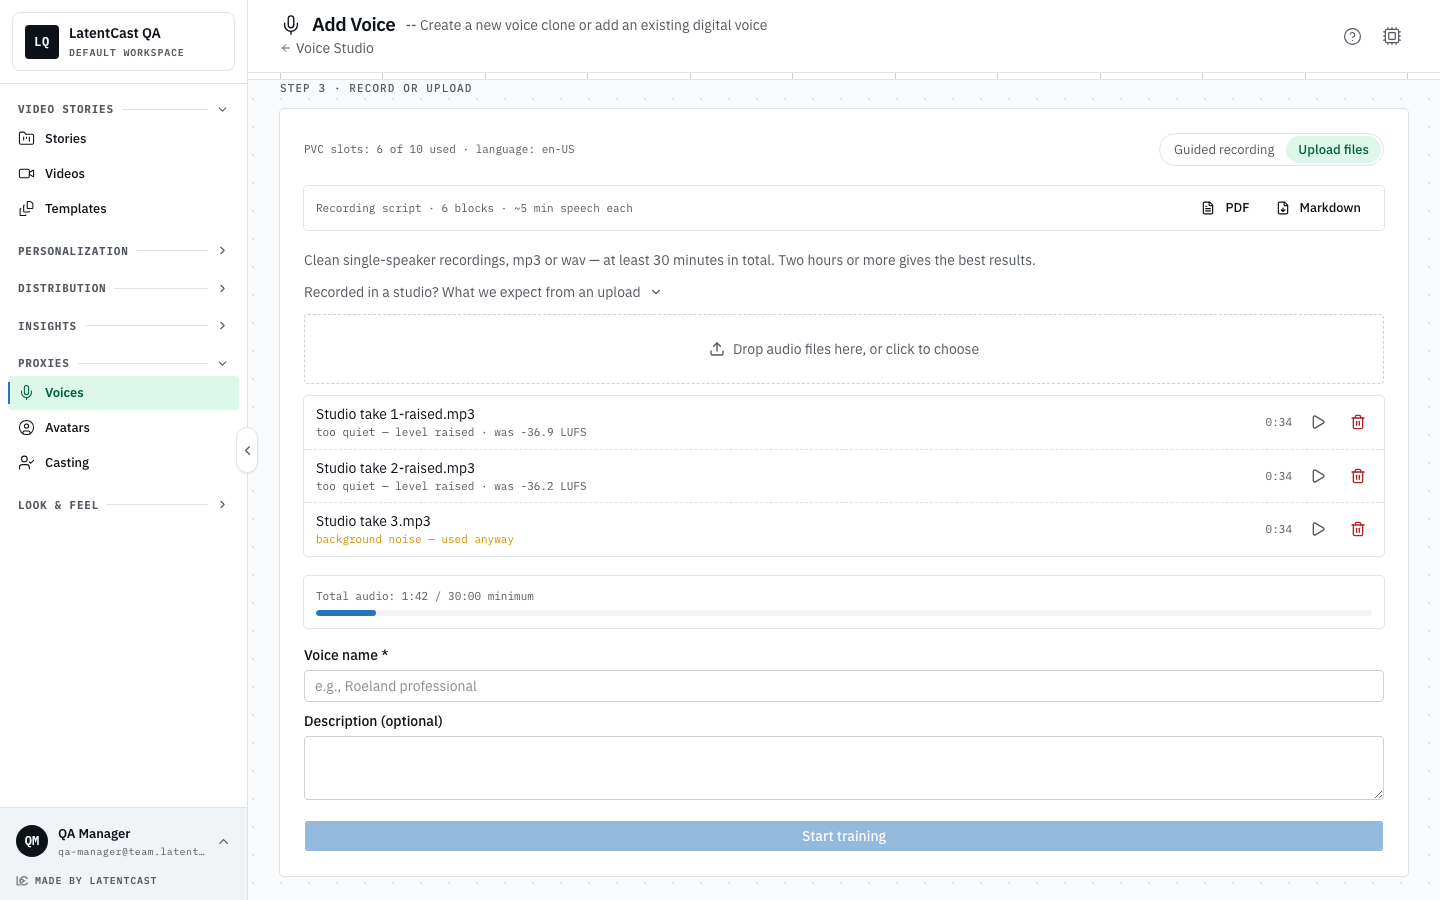Delete Studio take 3.mp3 with the trash icon
Image resolution: width=1440 pixels, height=900 pixels.
(x=1358, y=529)
